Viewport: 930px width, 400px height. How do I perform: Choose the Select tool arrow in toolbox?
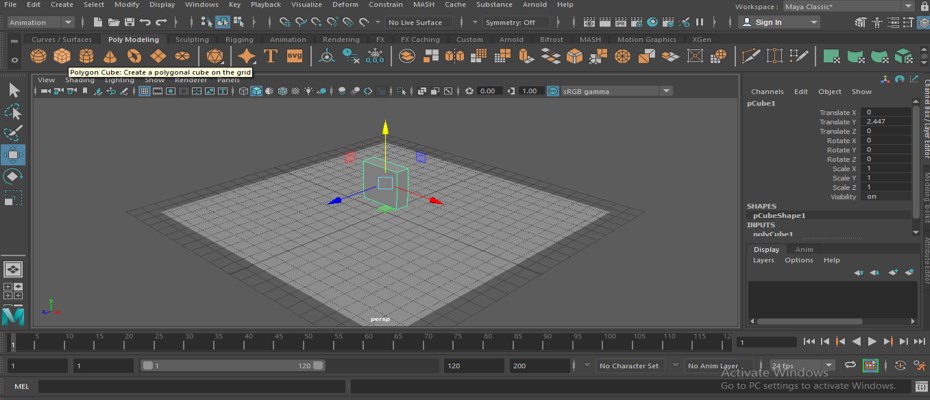[x=13, y=90]
